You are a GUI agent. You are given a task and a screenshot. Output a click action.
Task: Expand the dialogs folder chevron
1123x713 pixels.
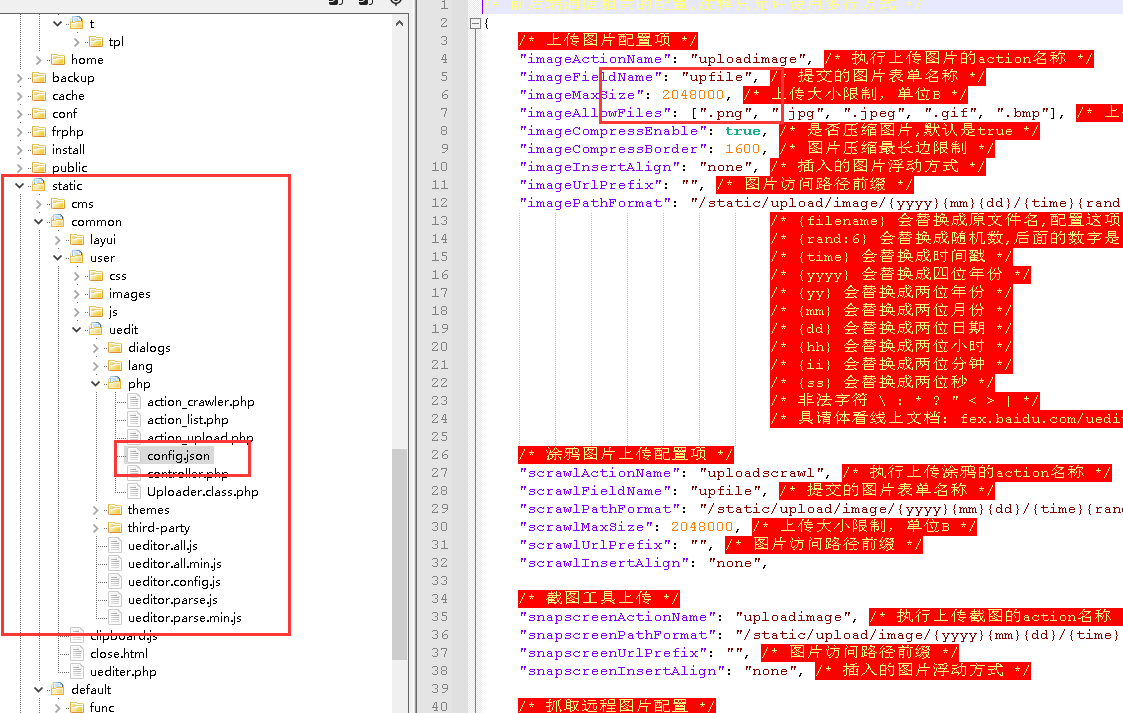tap(96, 347)
